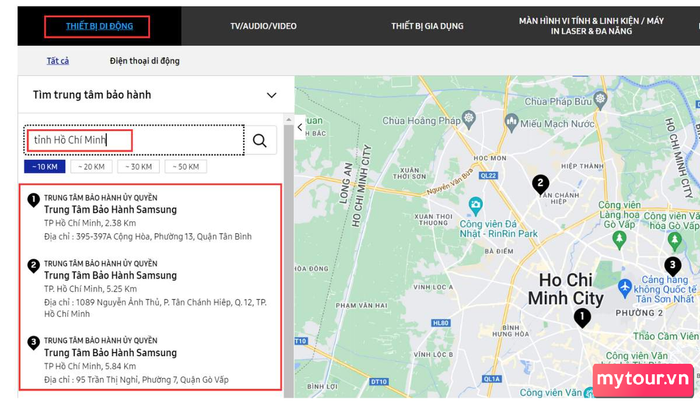Click the HÓC MÔN district label
The image size is (700, 405).
[x=490, y=158]
